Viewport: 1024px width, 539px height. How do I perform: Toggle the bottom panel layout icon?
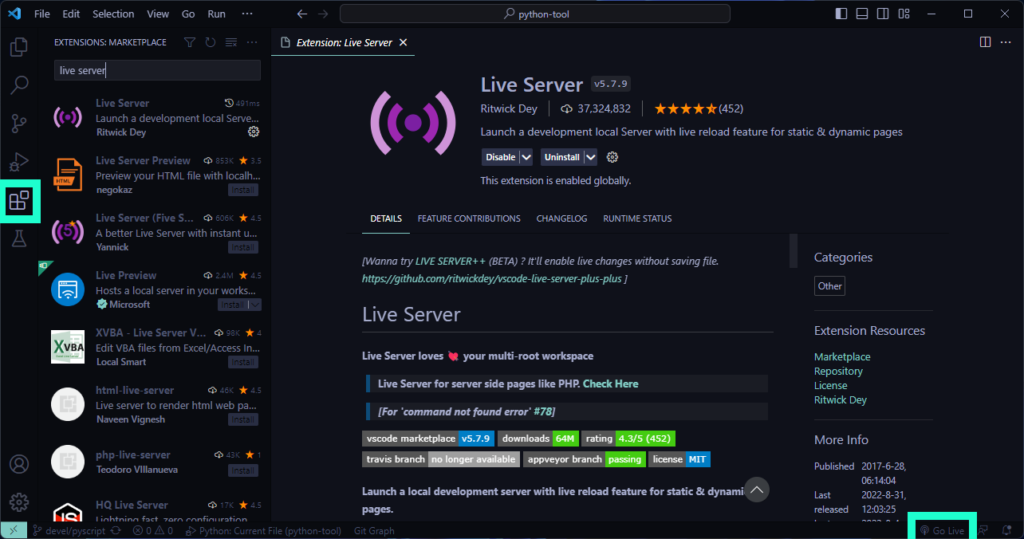click(x=862, y=14)
